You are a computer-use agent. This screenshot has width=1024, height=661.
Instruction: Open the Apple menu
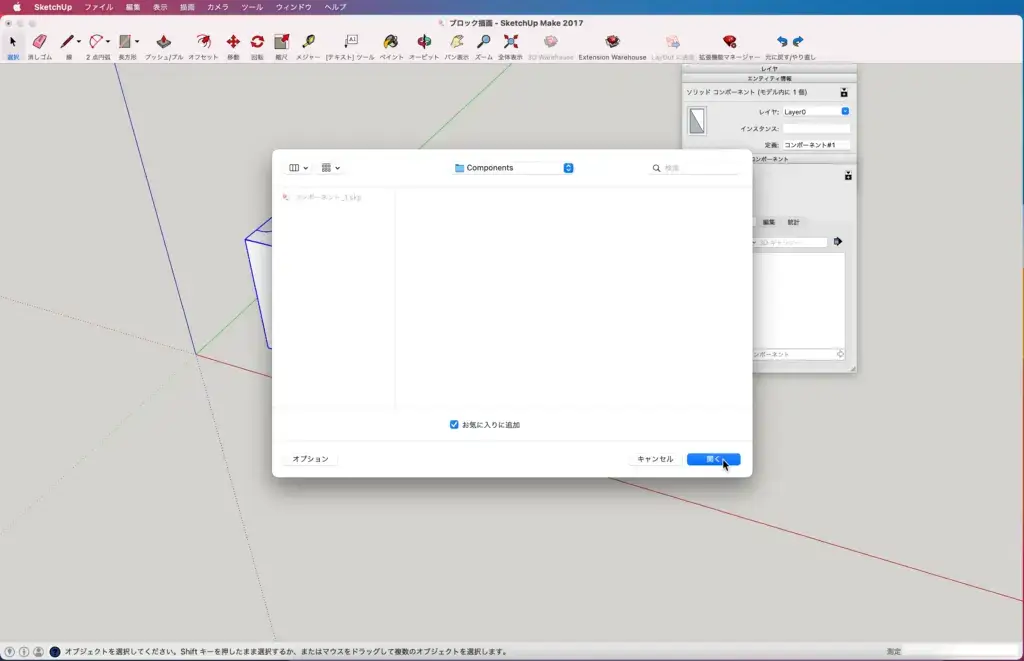pos(17,7)
